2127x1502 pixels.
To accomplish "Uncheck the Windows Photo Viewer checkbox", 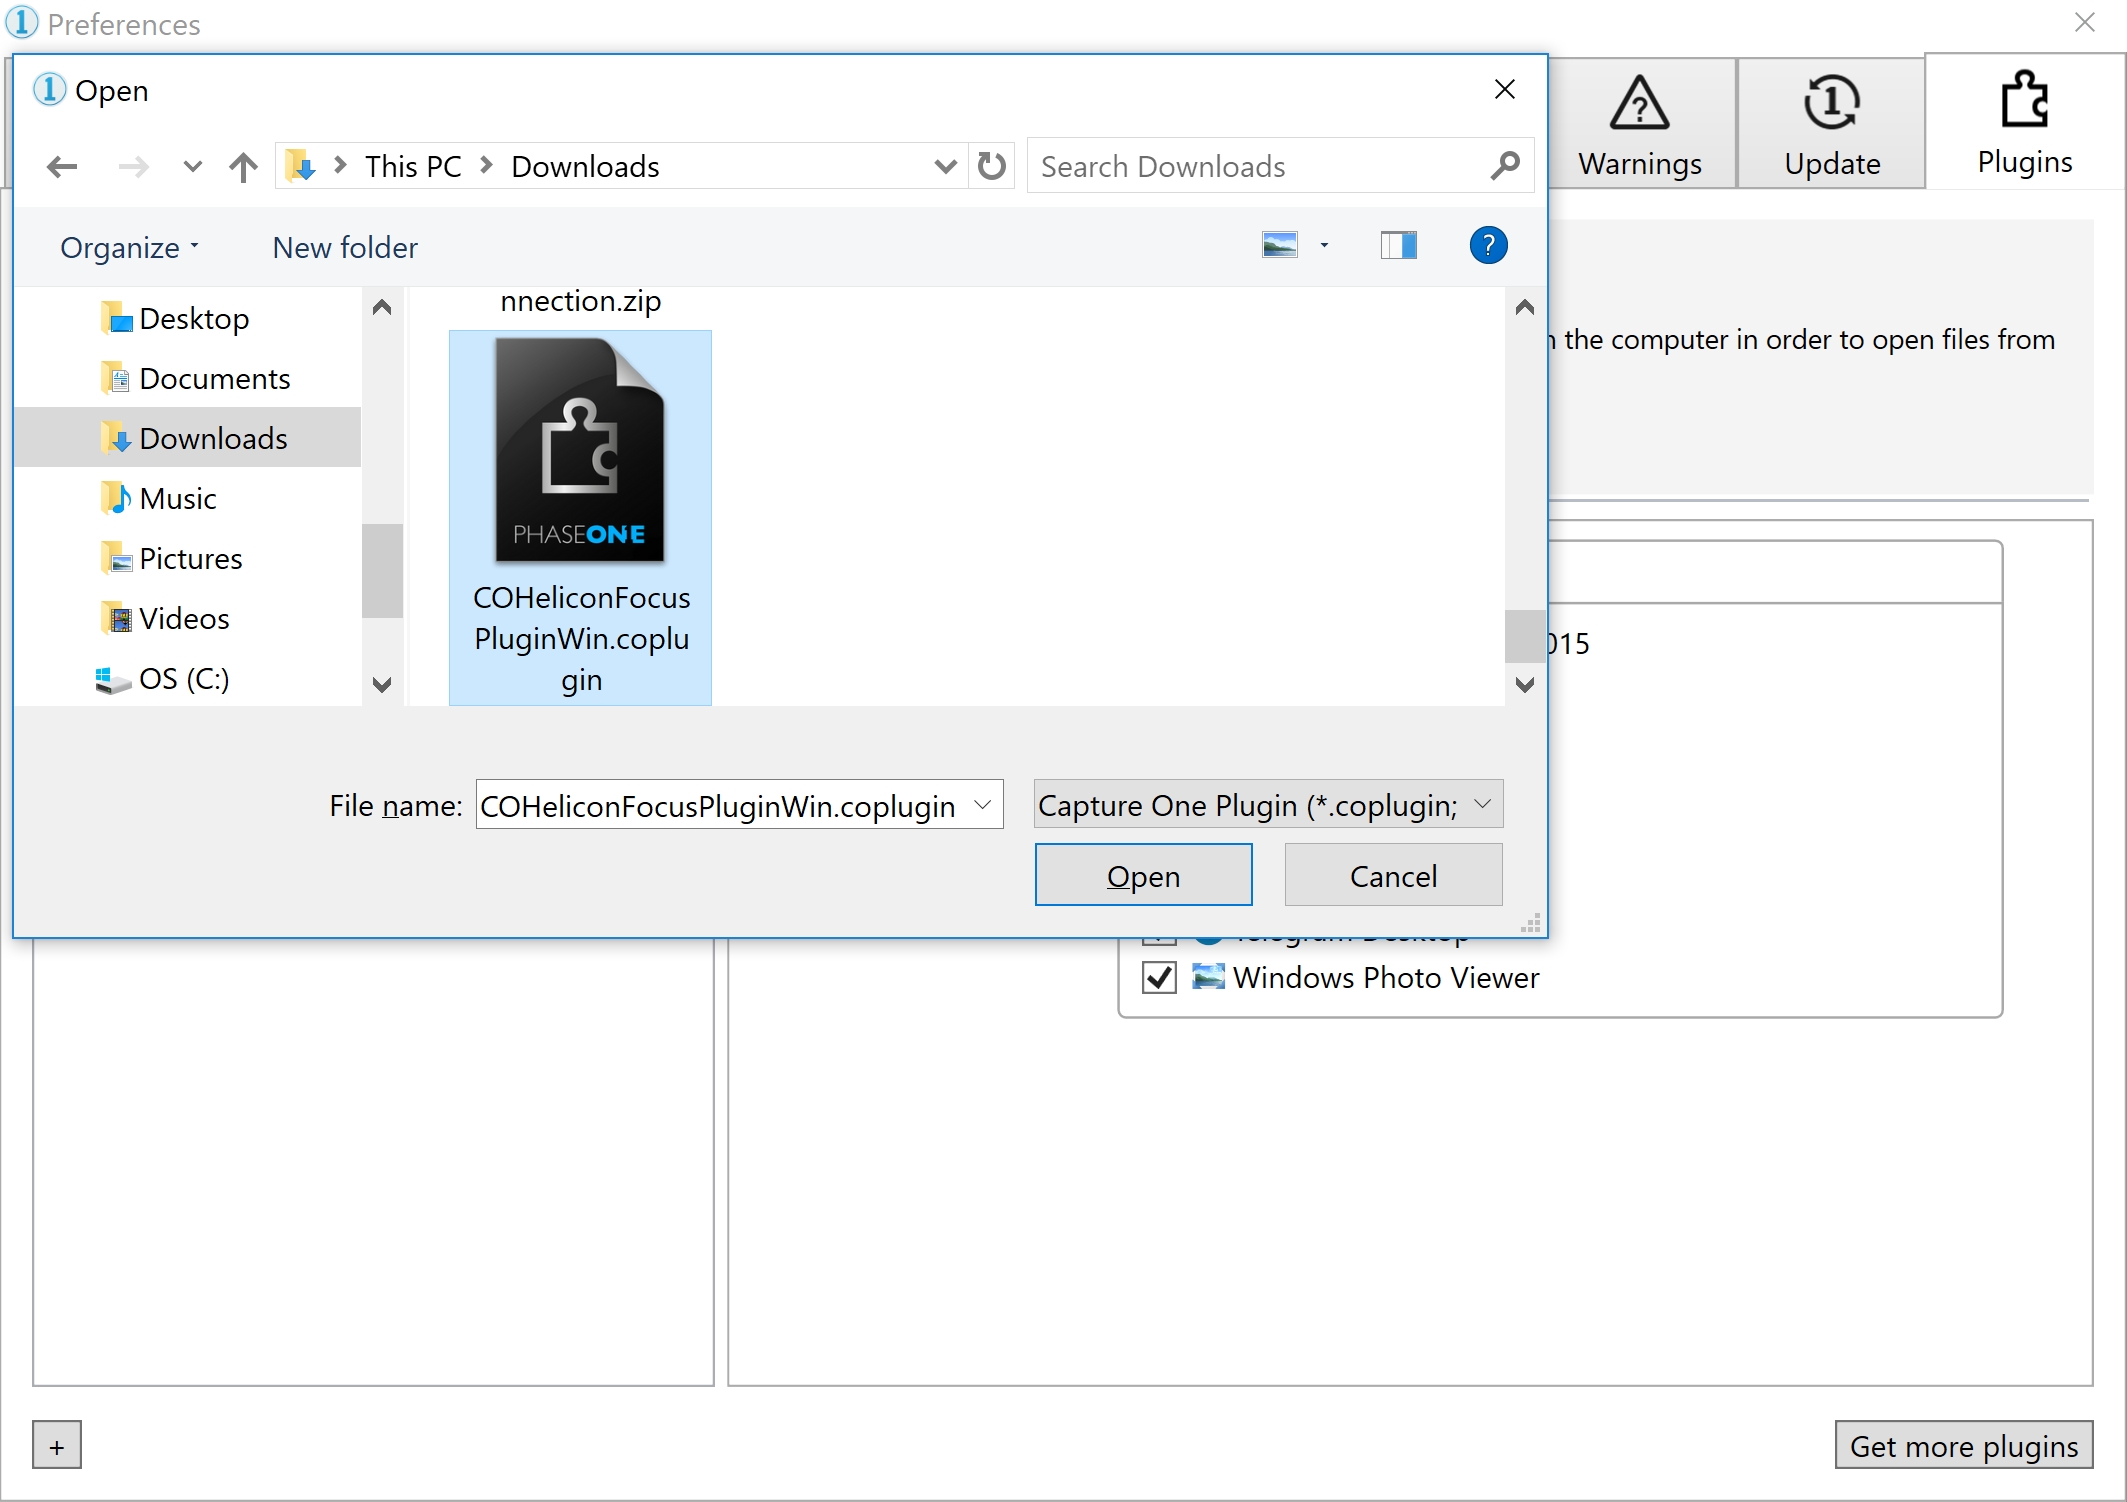I will click(x=1159, y=977).
